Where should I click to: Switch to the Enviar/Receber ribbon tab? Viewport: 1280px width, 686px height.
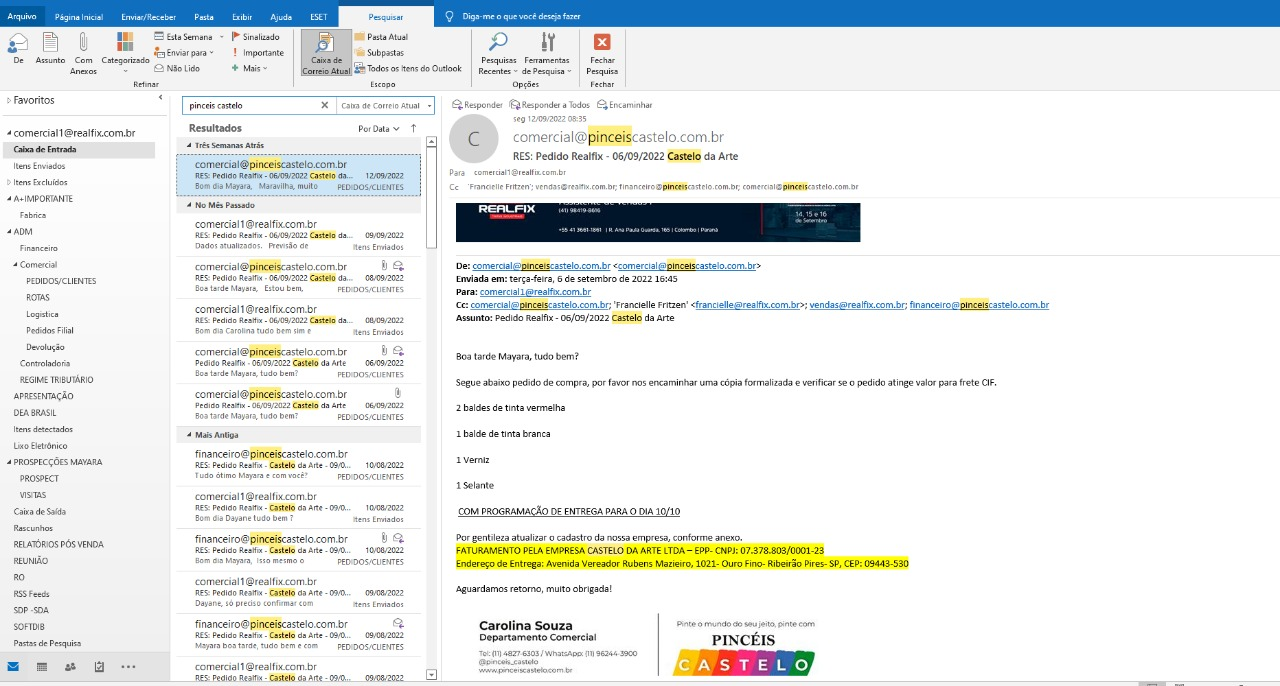point(148,17)
